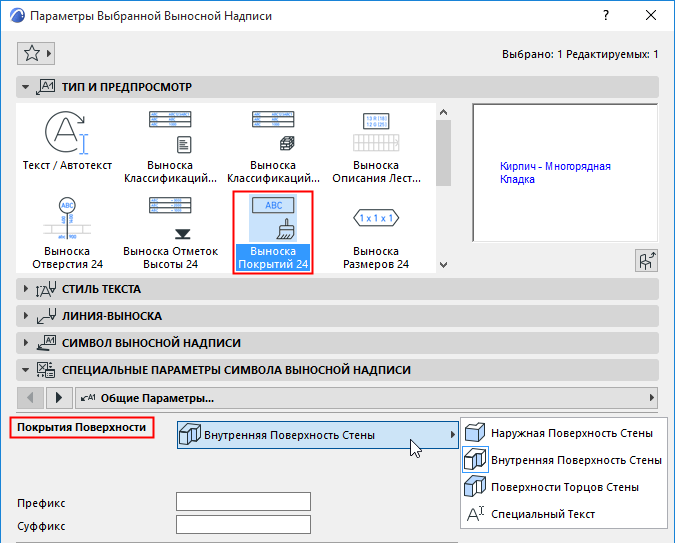Image resolution: width=675 pixels, height=543 pixels.
Task: Select second Выноска Классификаций label with brick icon
Action: pos(273,146)
